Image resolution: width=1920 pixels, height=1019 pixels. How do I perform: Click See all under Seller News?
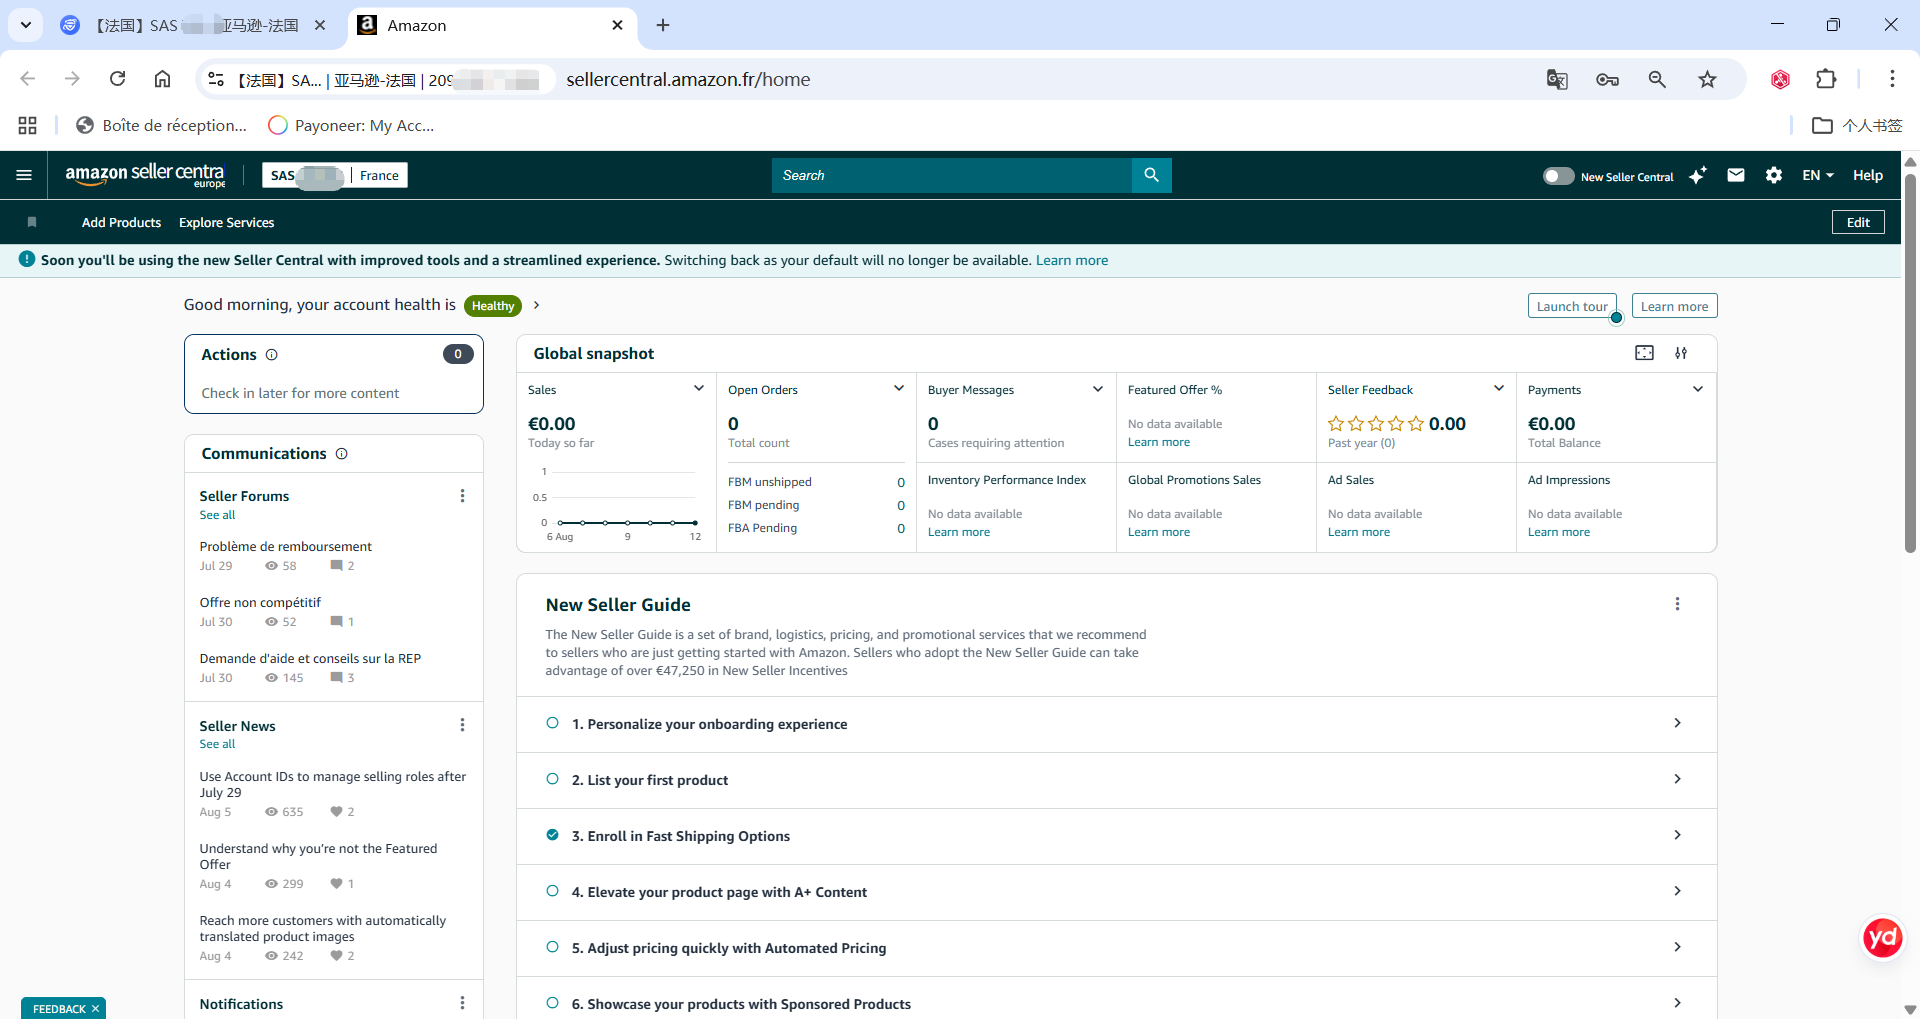(x=217, y=744)
